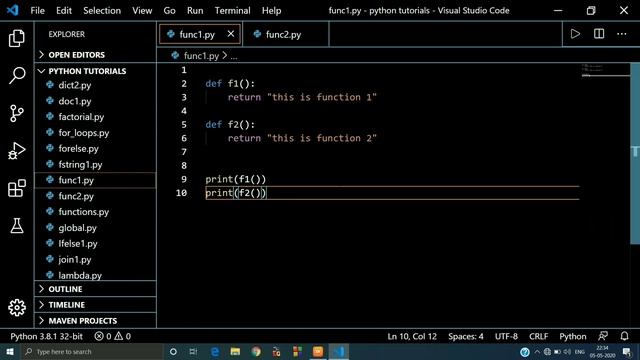This screenshot has width=640, height=360.
Task: Open the Manage gear icon
Action: pyautogui.click(x=17, y=307)
